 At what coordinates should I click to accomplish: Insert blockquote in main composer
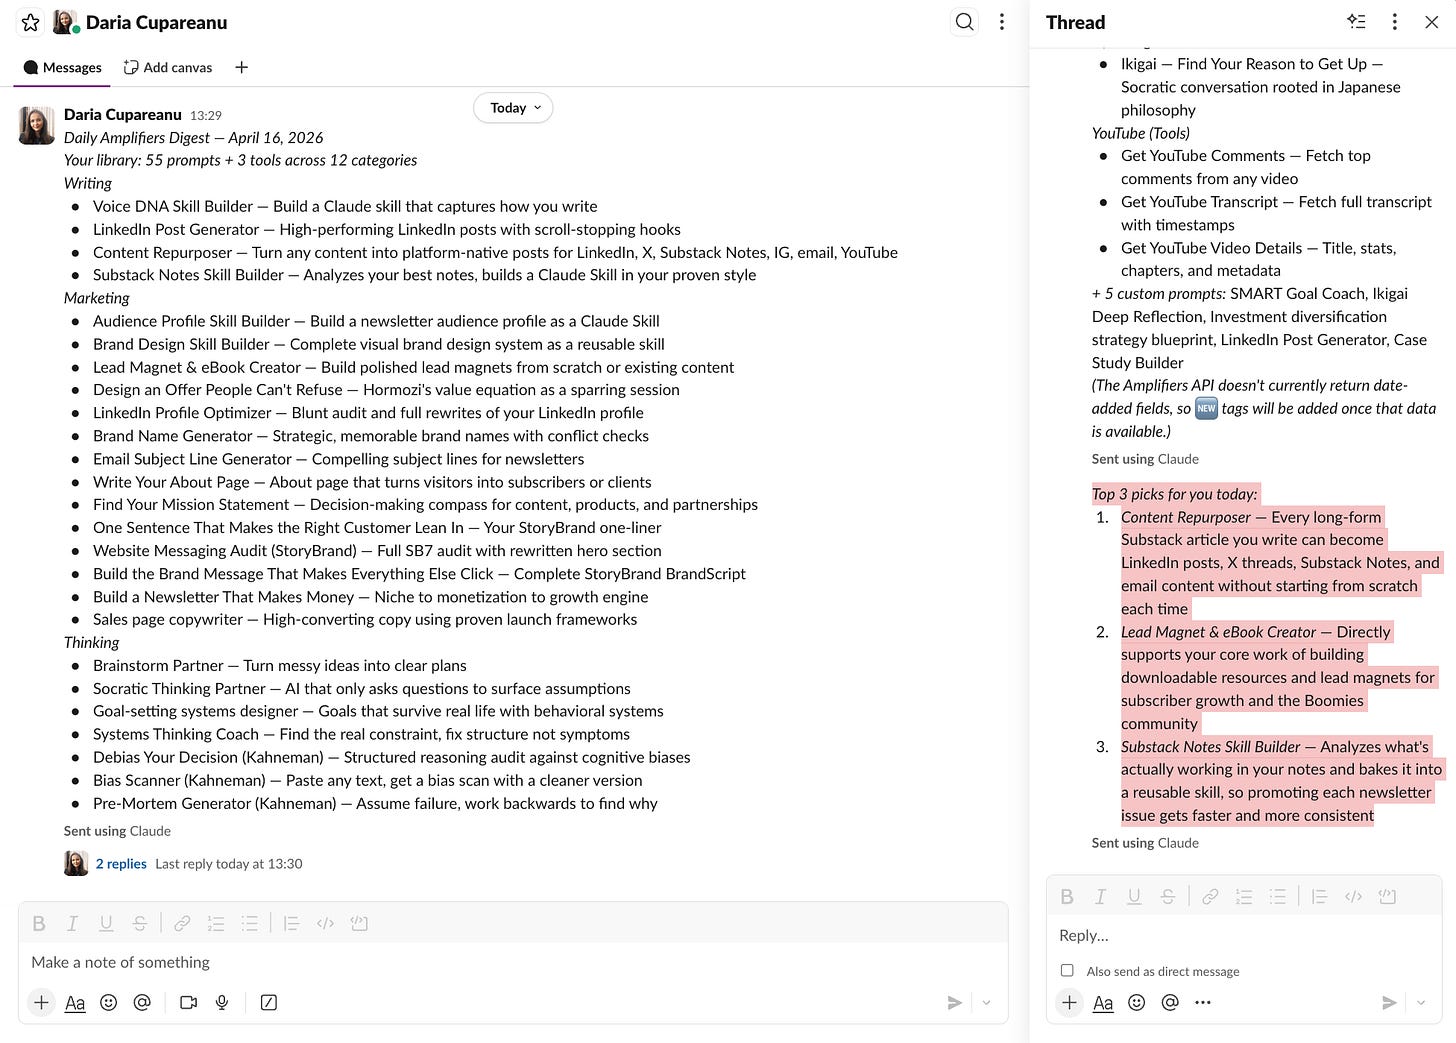(291, 923)
